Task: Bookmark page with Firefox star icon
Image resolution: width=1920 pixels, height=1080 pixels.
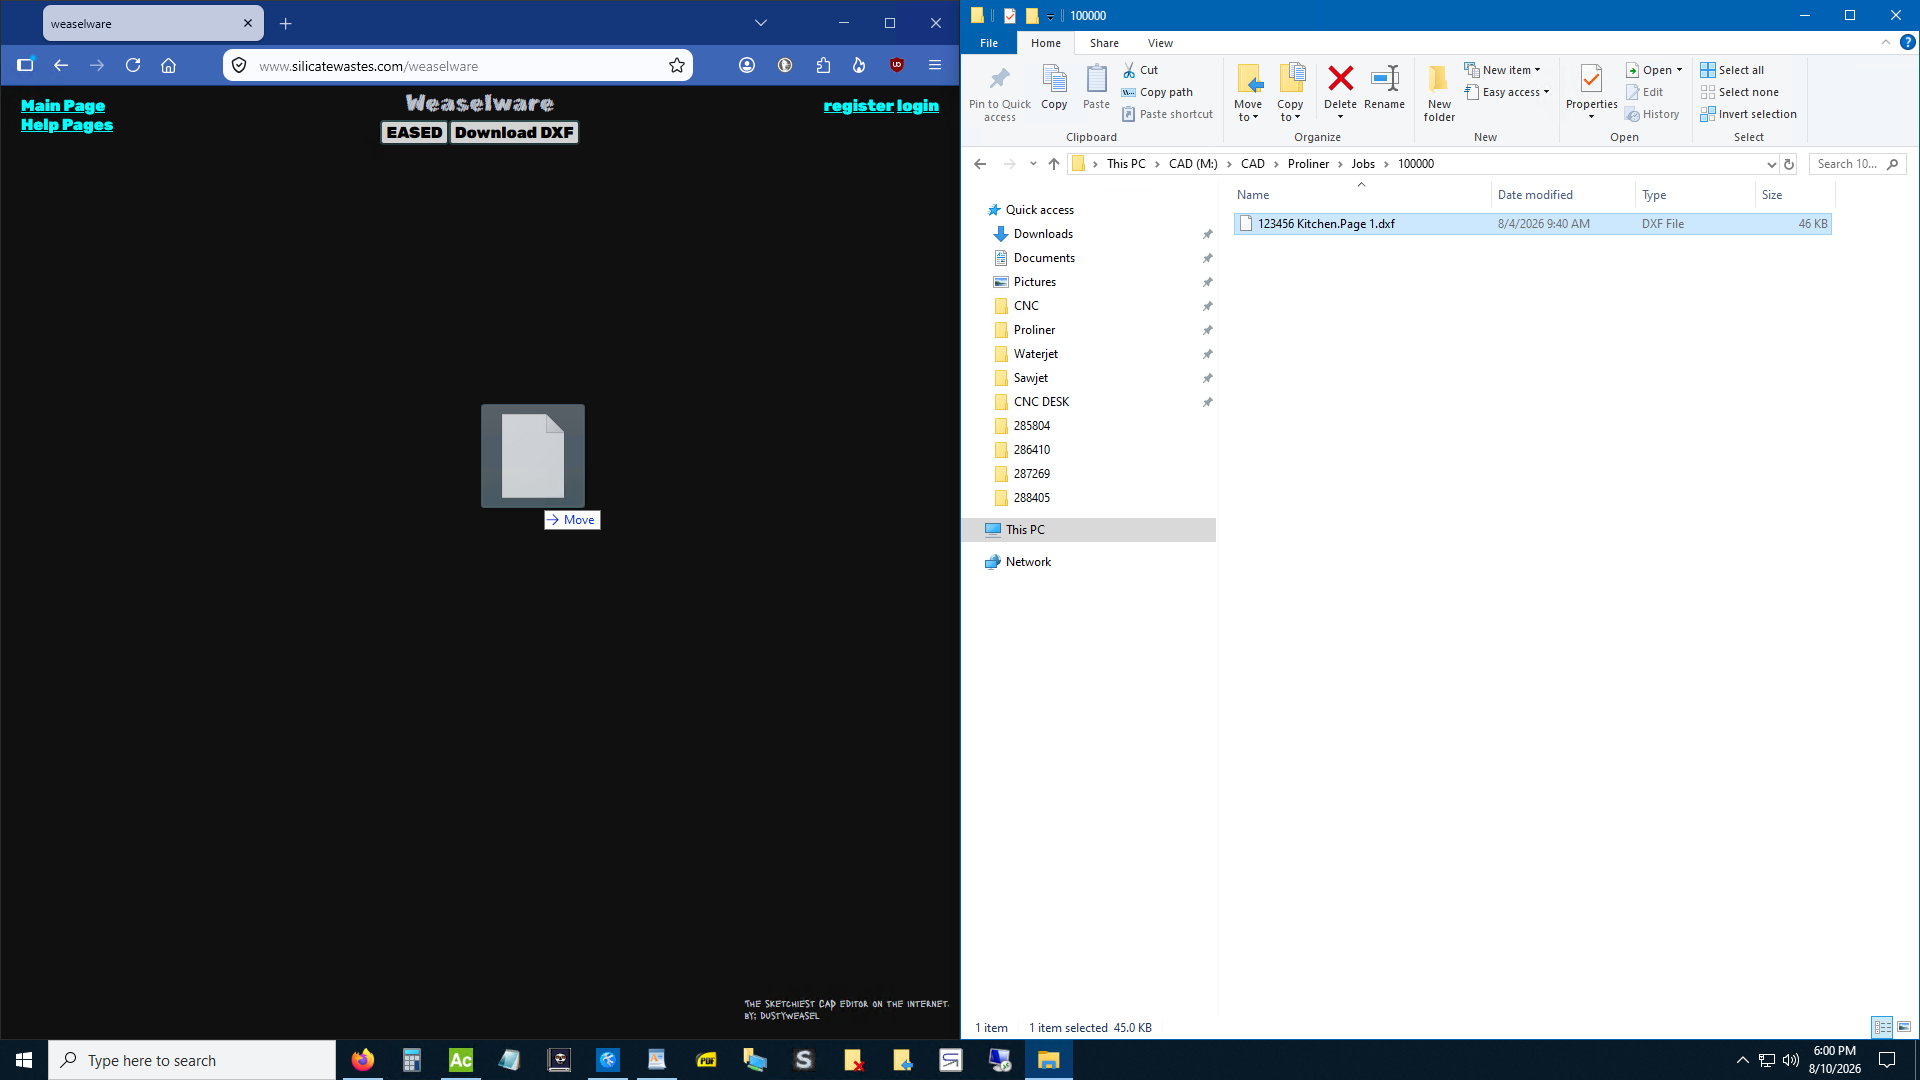Action: 677,66
